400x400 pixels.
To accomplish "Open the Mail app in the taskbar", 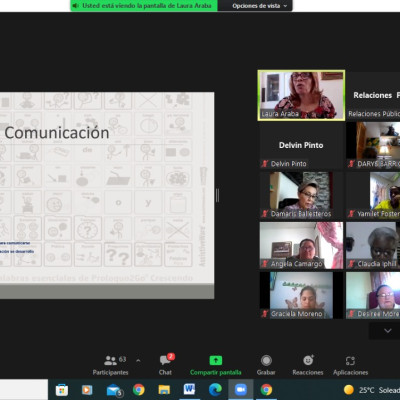I will click(x=114, y=390).
